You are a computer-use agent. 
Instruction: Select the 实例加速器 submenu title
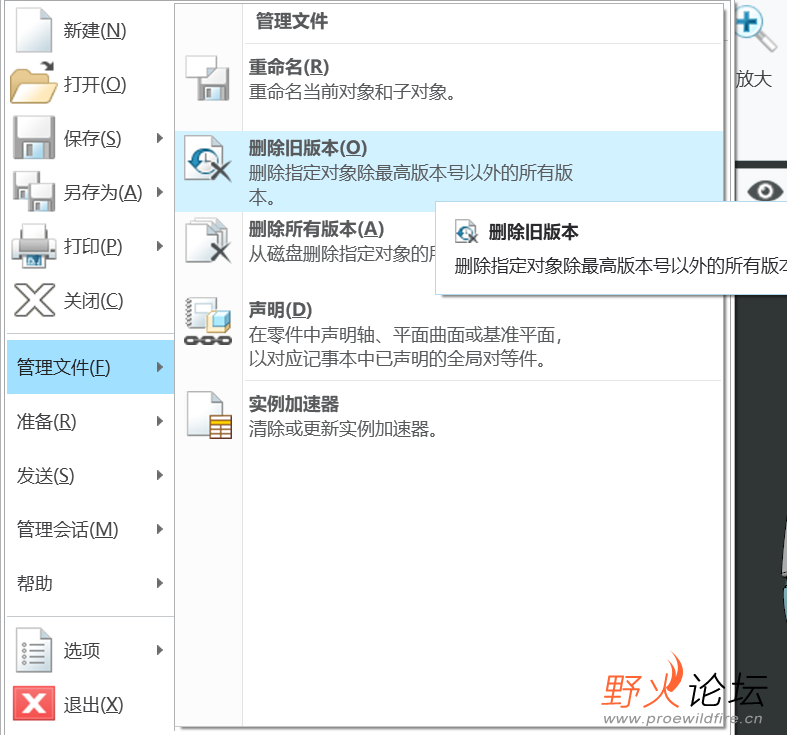[294, 404]
